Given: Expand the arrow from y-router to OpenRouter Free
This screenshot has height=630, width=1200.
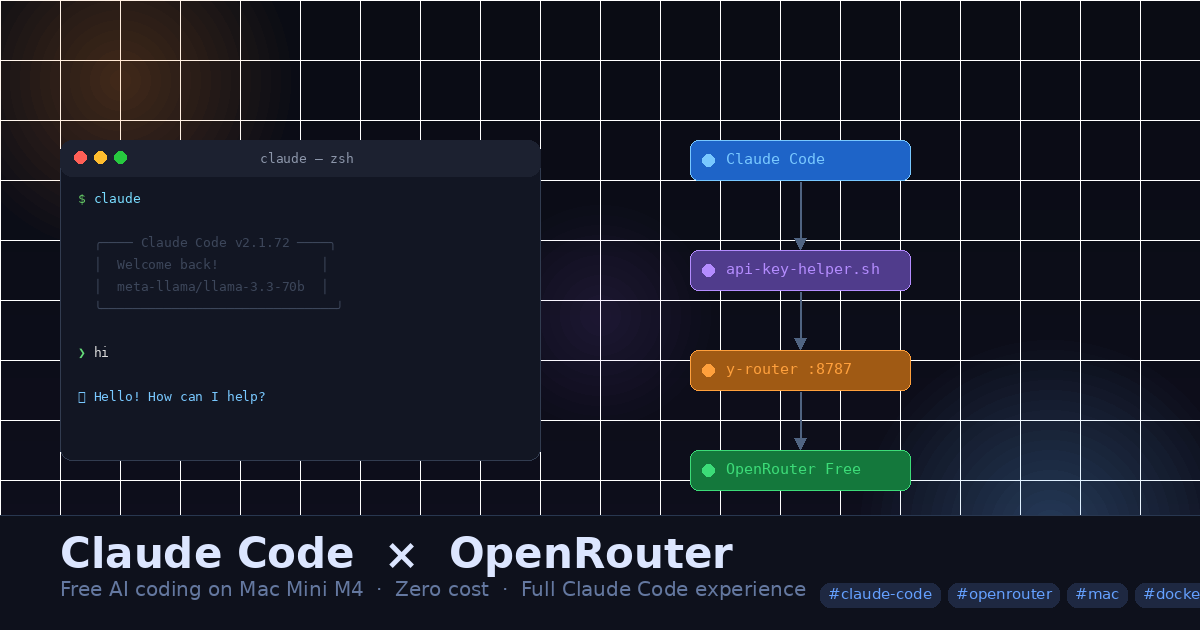Looking at the screenshot, I should coord(800,420).
